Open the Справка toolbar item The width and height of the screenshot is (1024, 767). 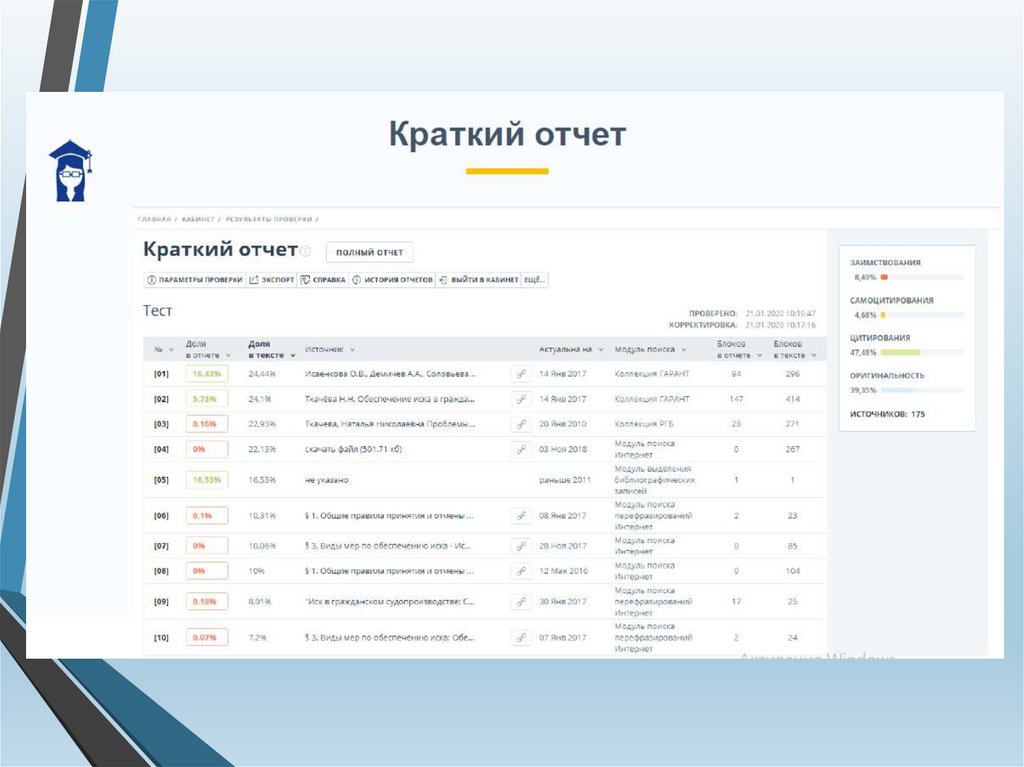(x=323, y=280)
